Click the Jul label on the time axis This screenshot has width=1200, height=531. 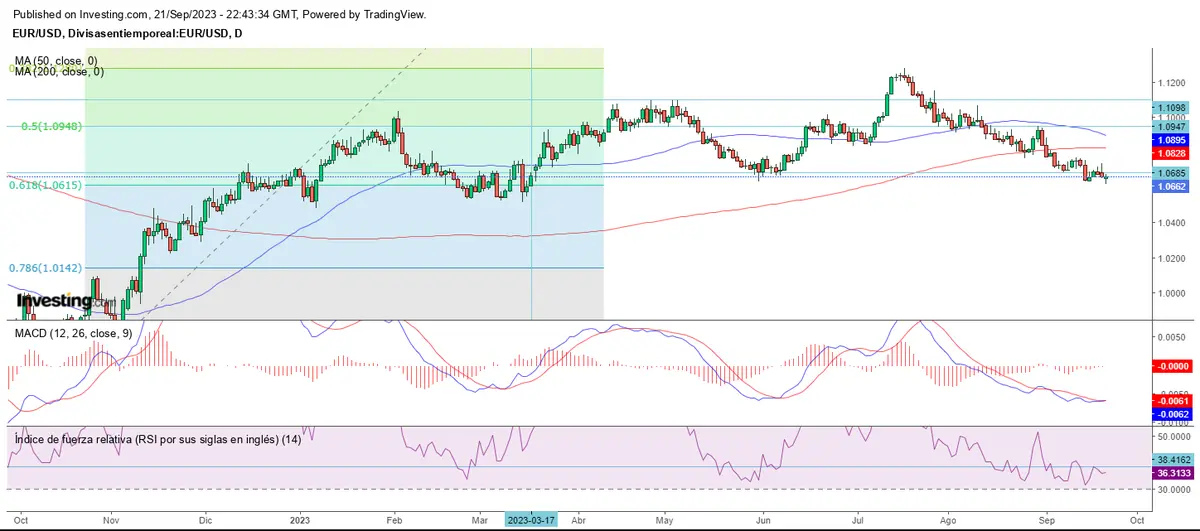857,521
